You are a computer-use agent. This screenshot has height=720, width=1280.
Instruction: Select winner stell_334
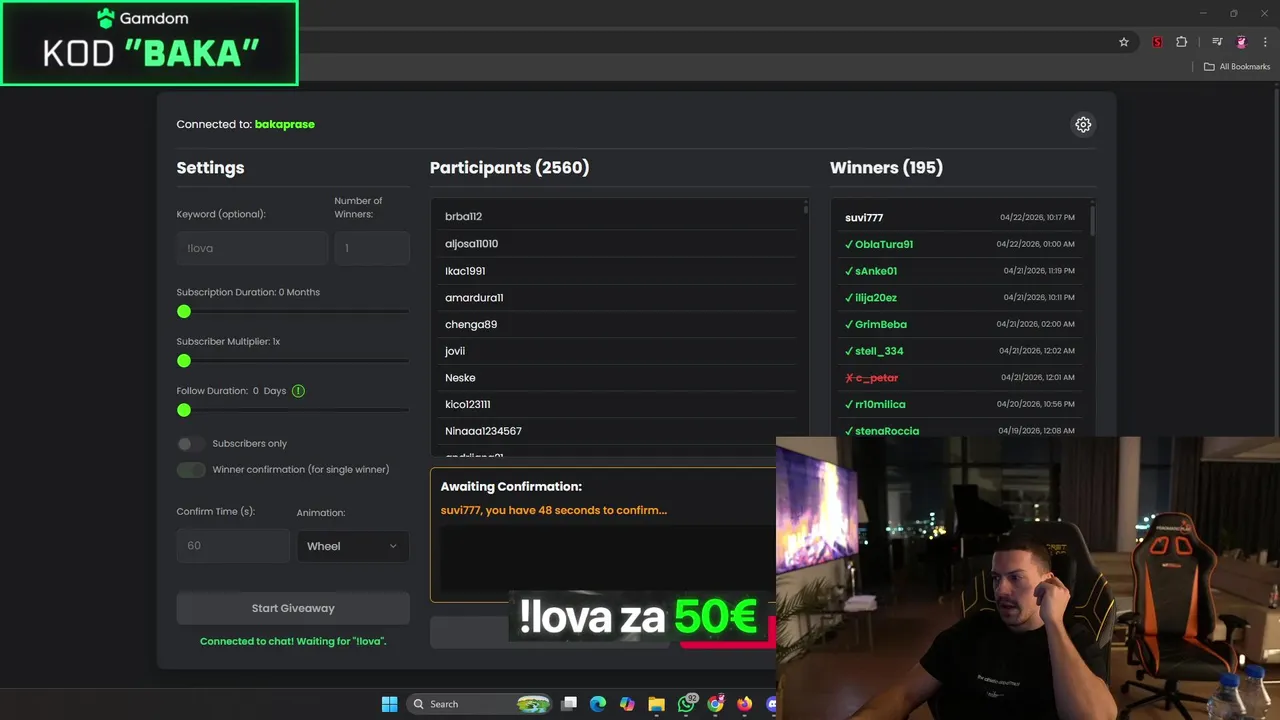(960, 351)
